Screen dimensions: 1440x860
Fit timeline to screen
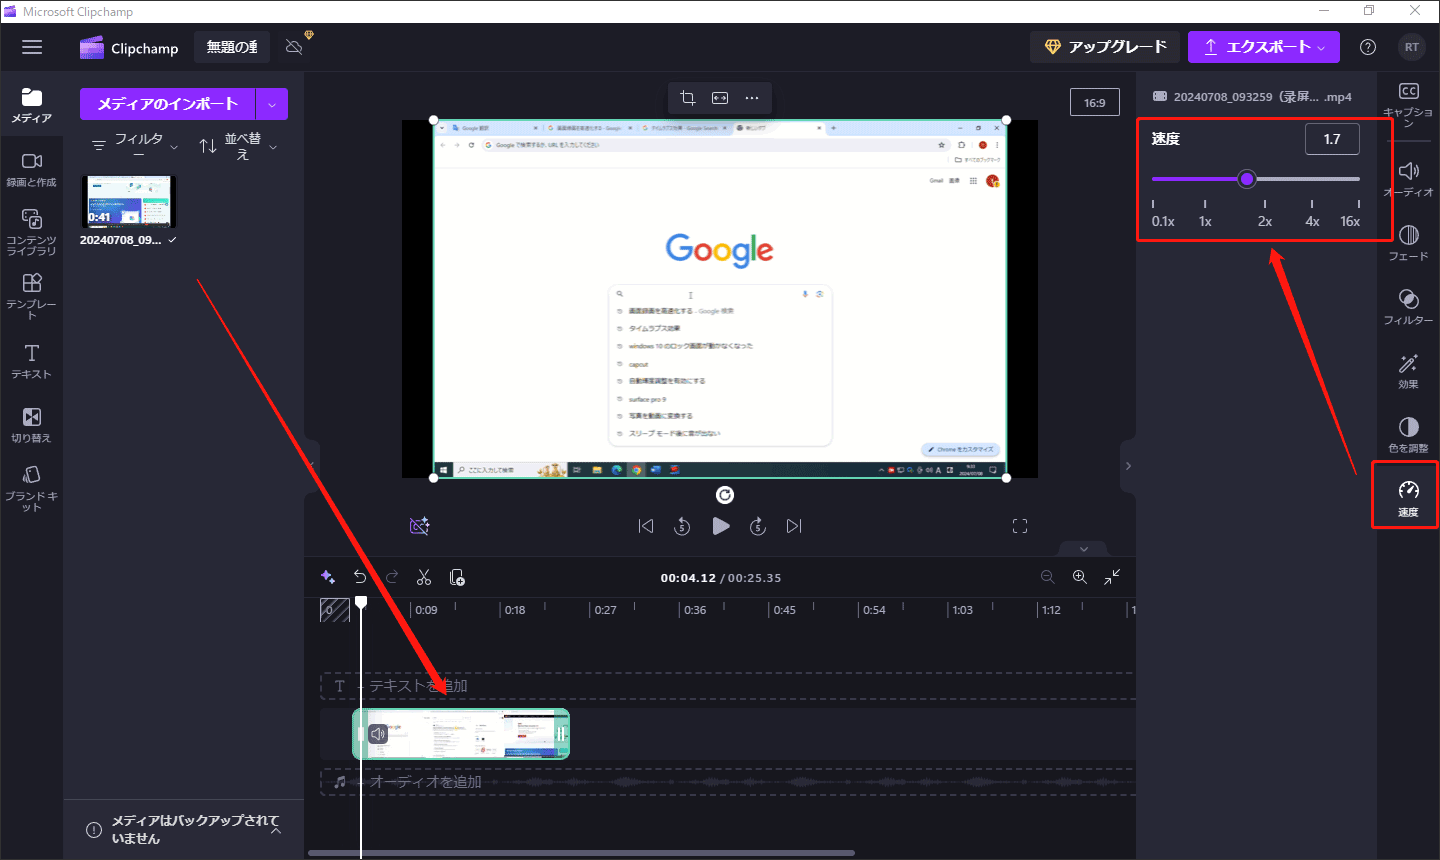pyautogui.click(x=1112, y=577)
